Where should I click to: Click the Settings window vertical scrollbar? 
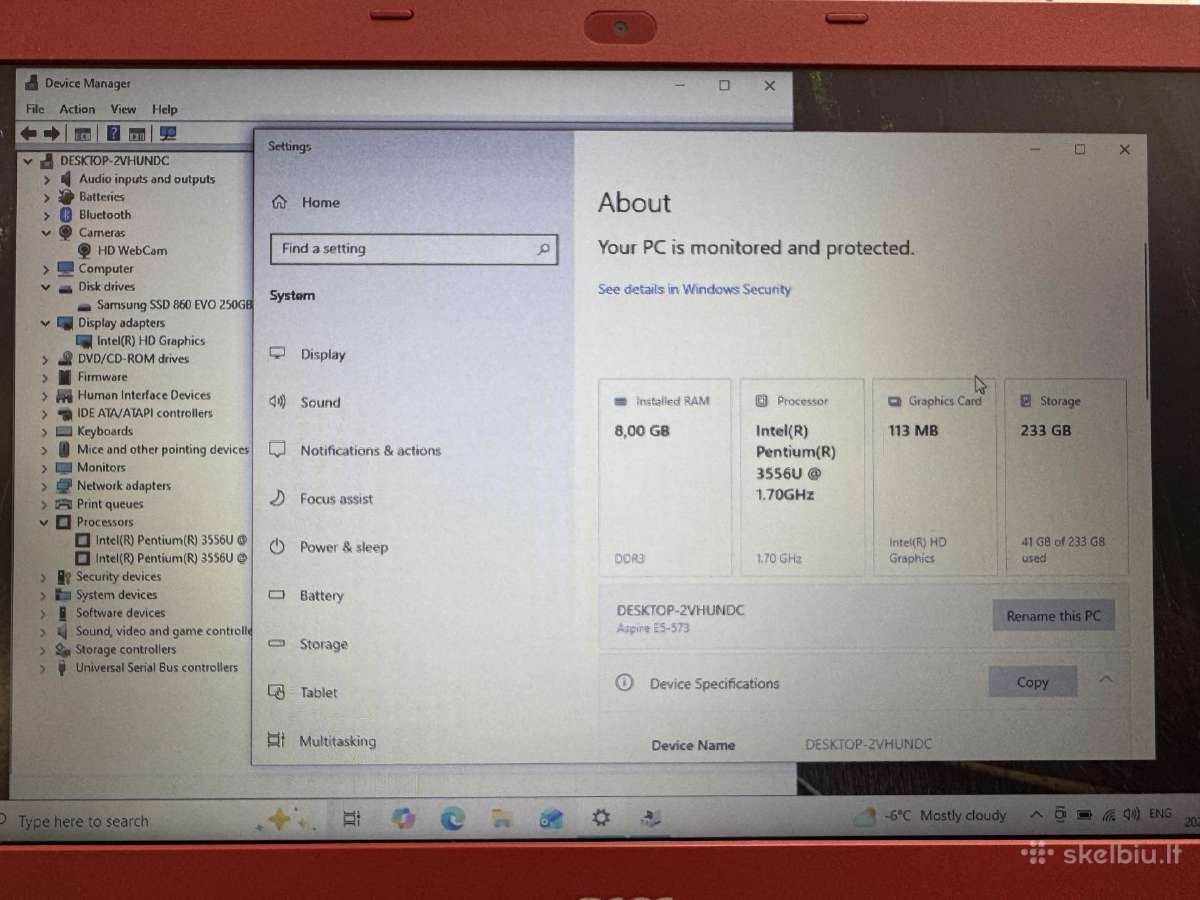(x=1146, y=320)
